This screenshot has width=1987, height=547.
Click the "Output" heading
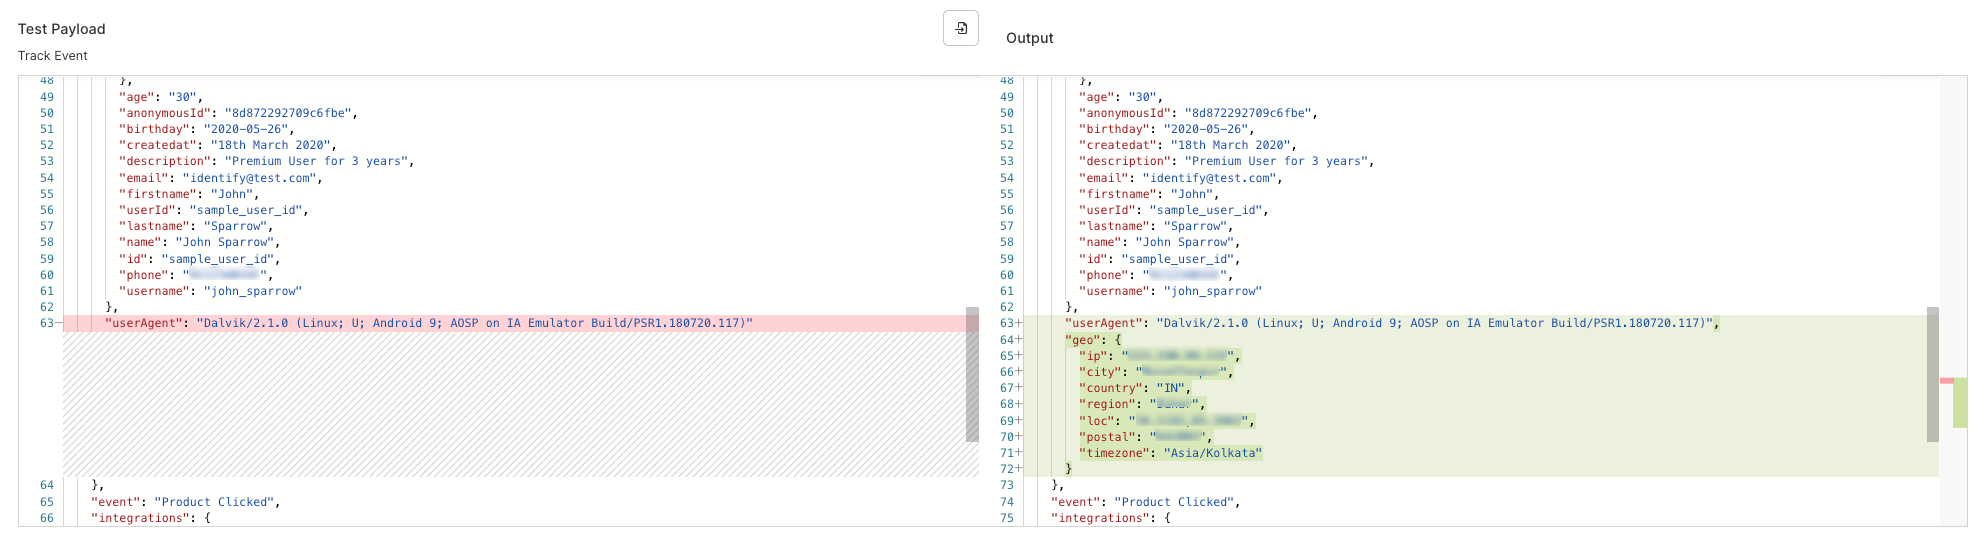[x=1029, y=38]
